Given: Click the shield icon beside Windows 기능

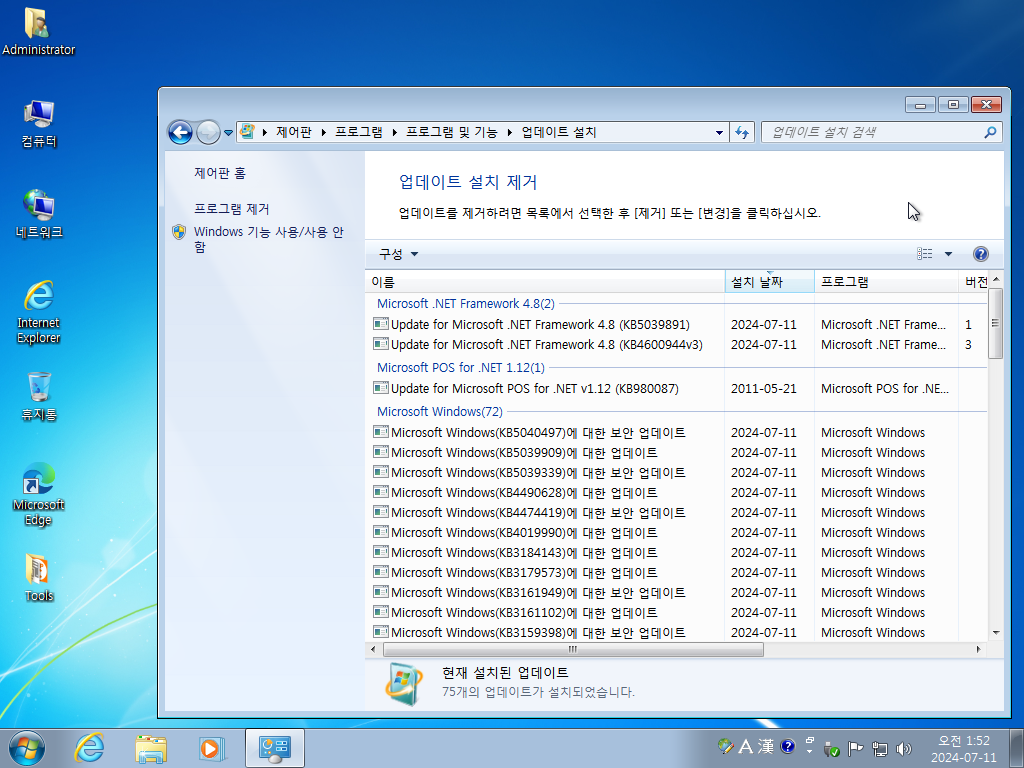Looking at the screenshot, I should [x=179, y=232].
